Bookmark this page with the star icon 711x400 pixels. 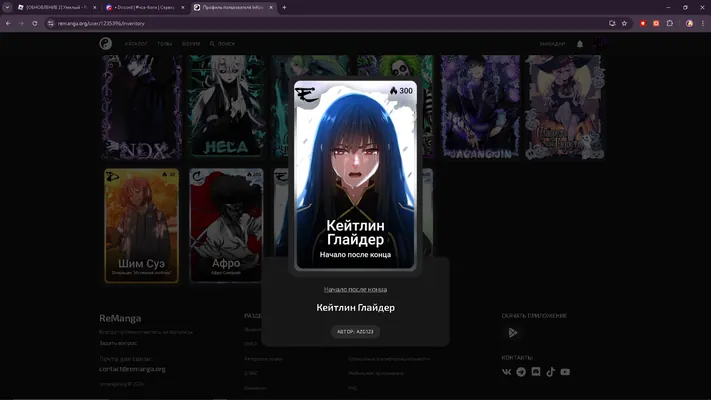point(624,23)
